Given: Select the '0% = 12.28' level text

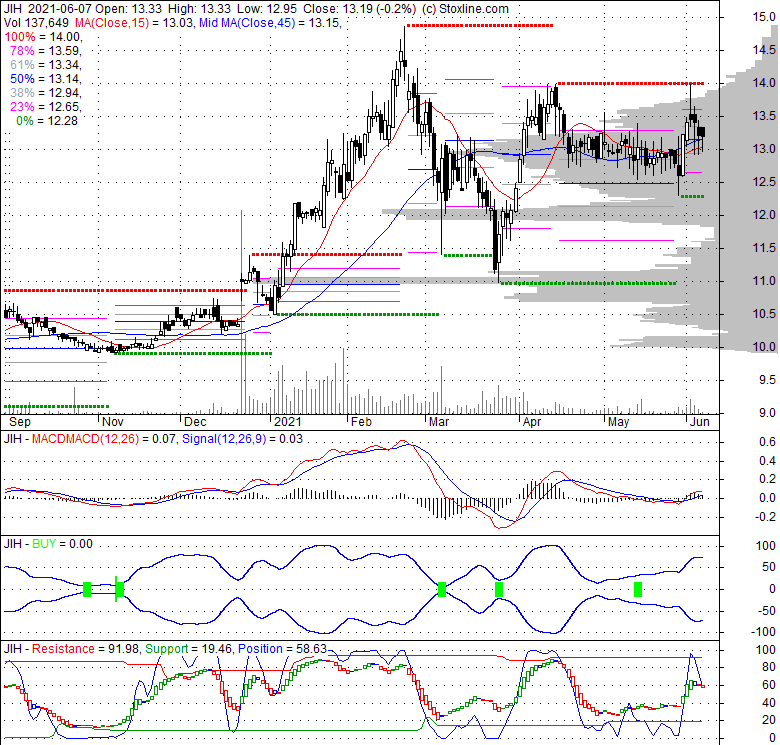Looking at the screenshot, I should click(x=47, y=120).
